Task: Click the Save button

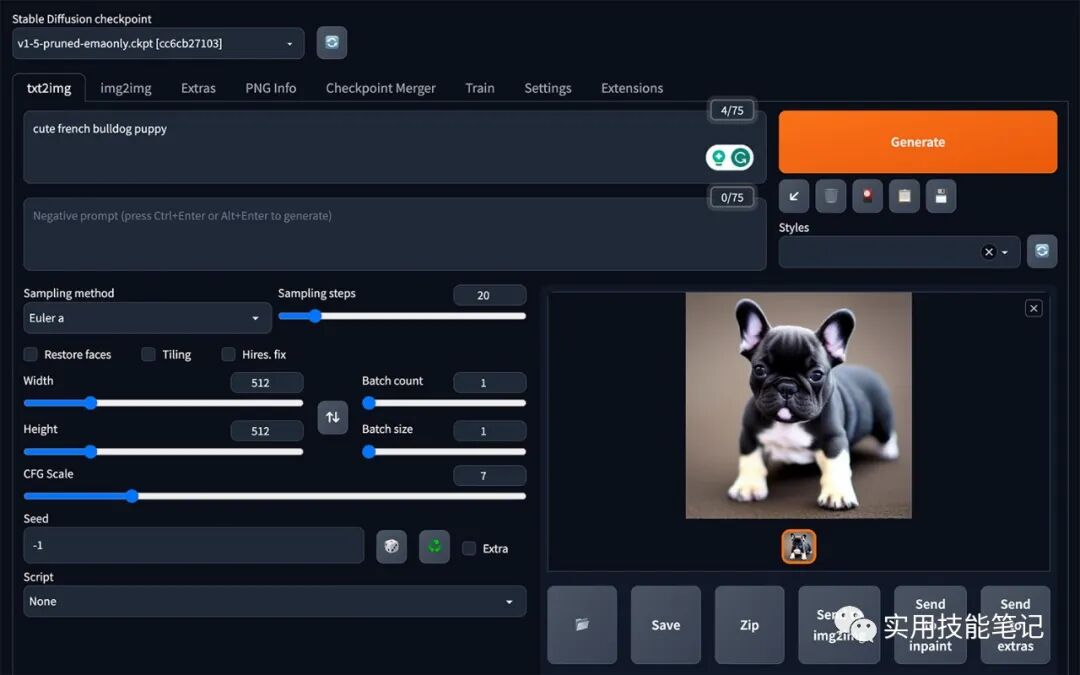Action: pos(665,625)
